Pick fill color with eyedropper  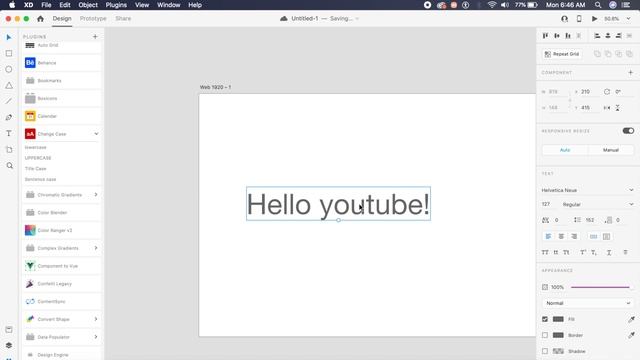(x=631, y=319)
